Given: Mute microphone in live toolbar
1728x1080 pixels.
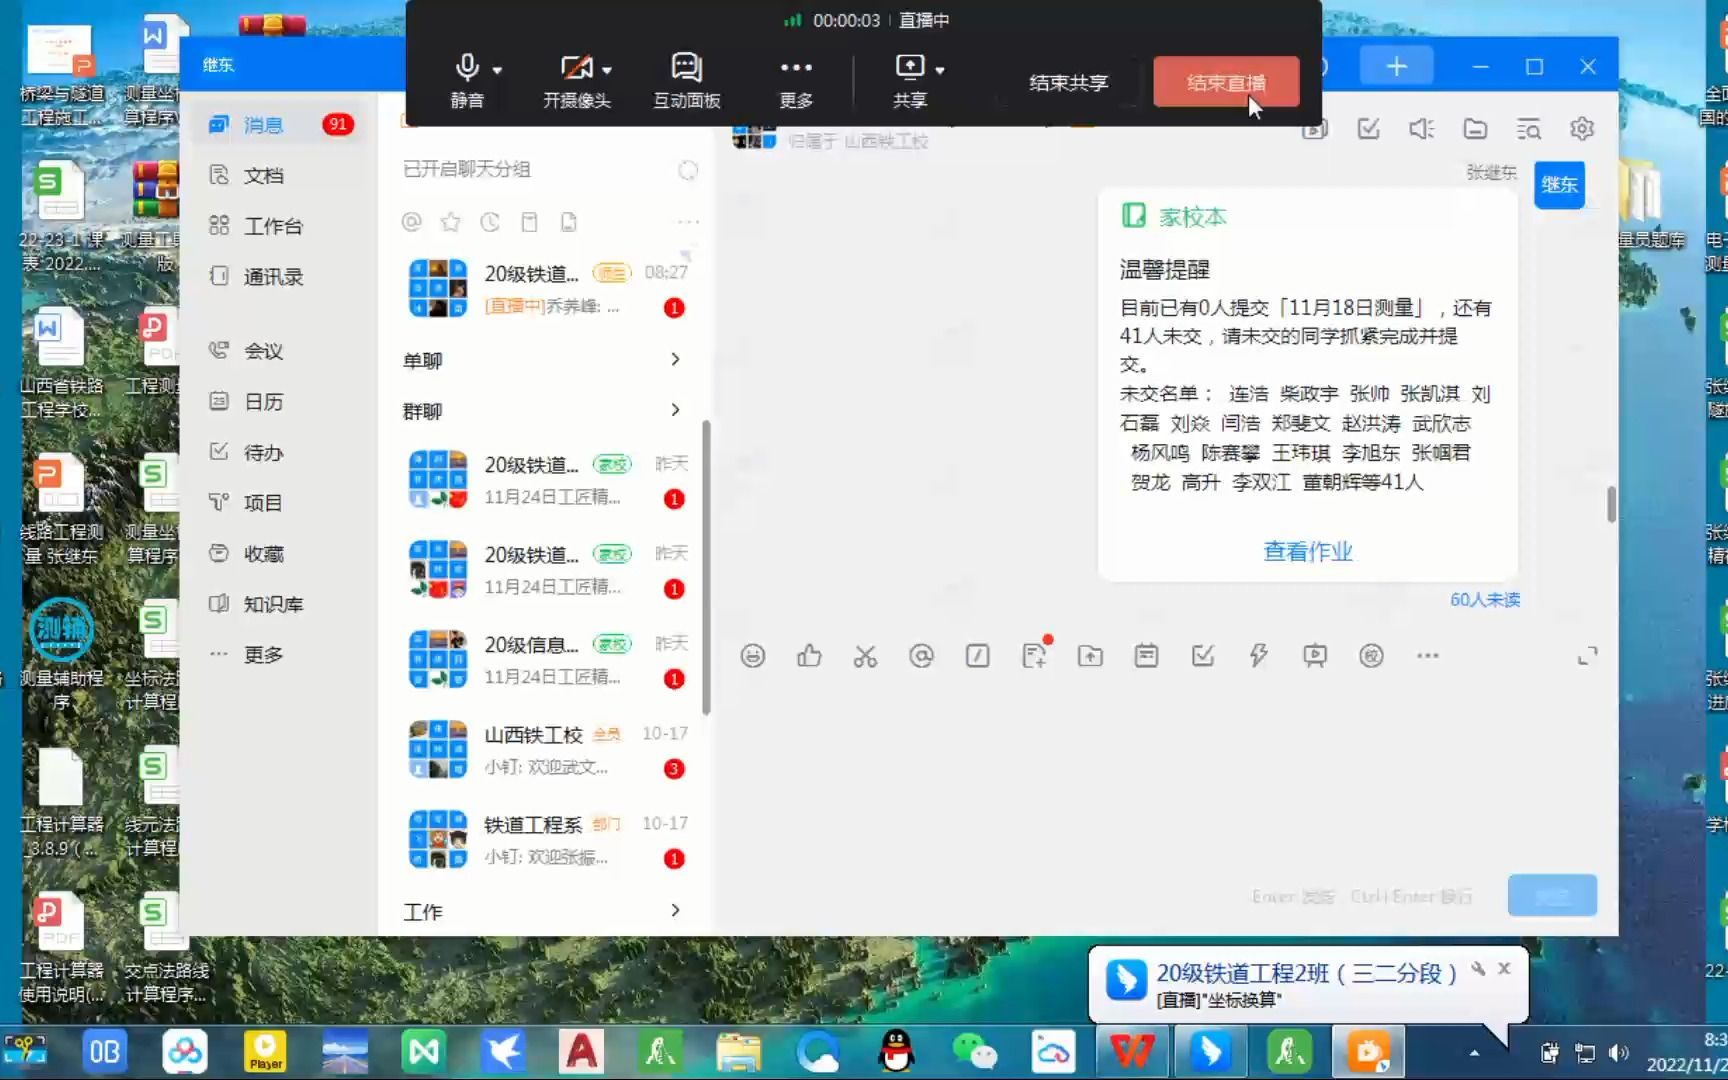Looking at the screenshot, I should pos(467,79).
